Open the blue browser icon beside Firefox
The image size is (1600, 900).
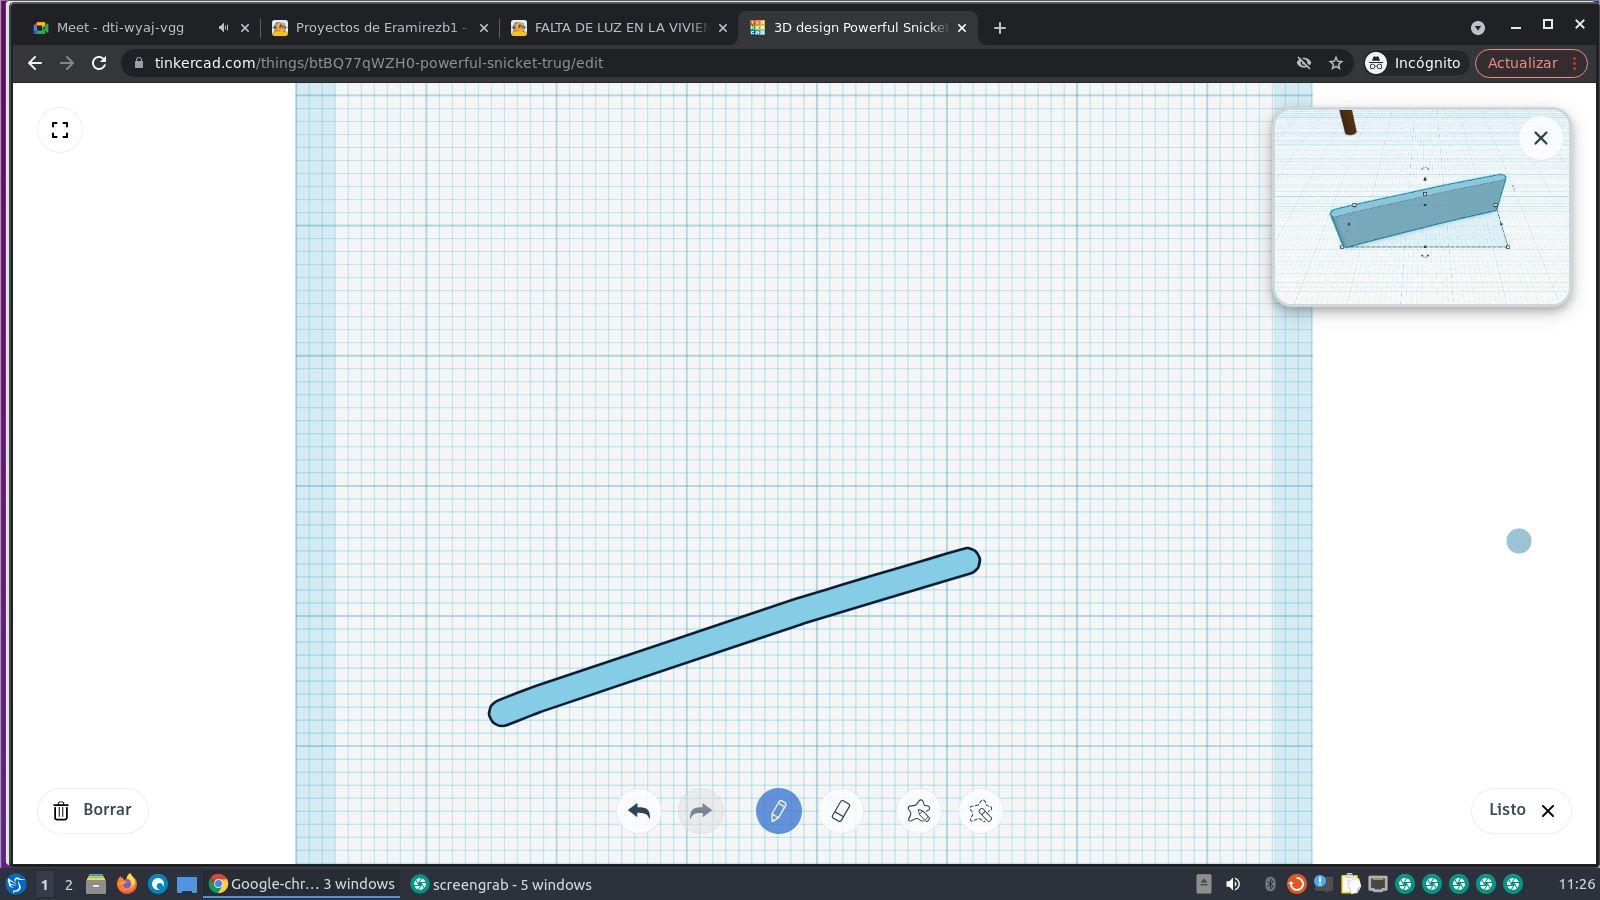point(157,884)
